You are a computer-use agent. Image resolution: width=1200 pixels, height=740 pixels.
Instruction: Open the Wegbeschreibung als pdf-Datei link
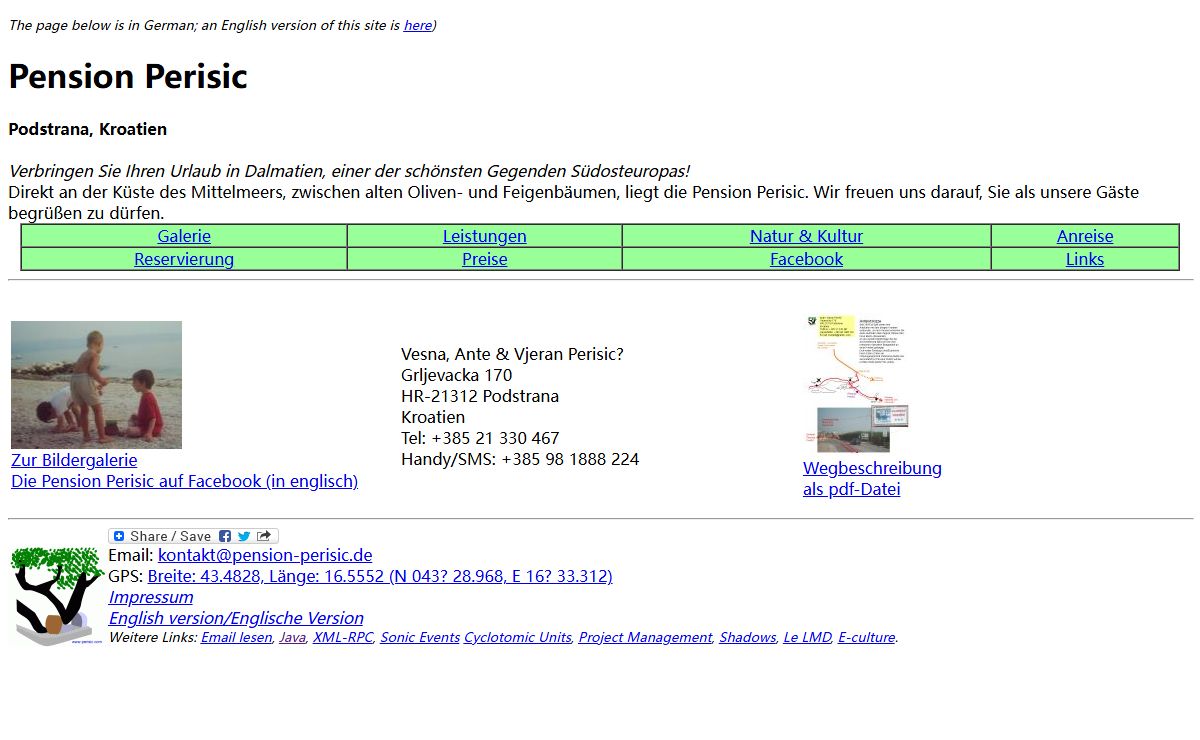click(x=872, y=478)
